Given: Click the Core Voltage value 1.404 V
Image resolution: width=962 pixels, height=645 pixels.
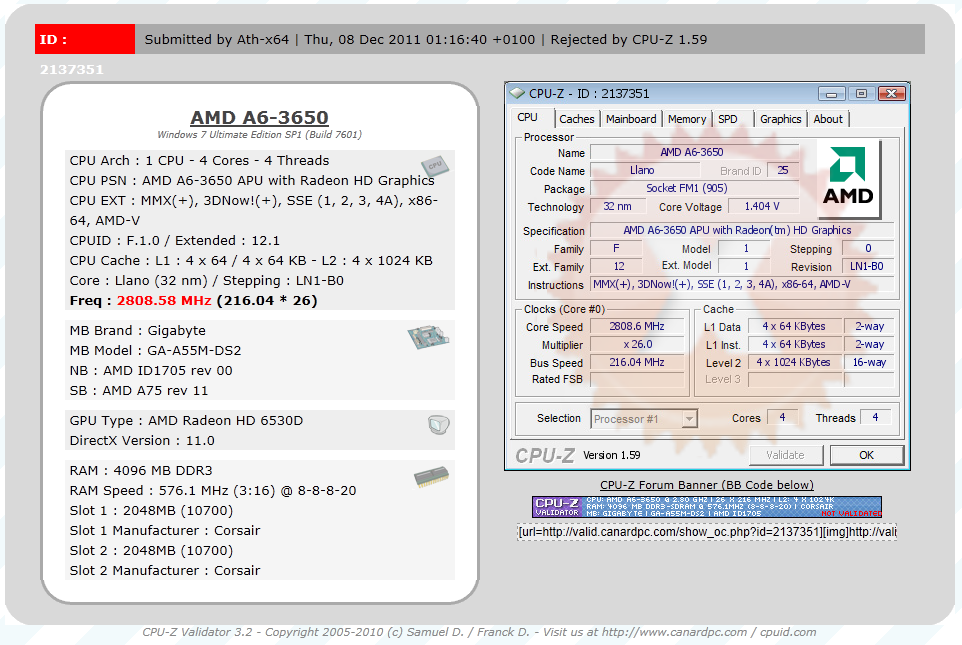Looking at the screenshot, I should 763,206.
